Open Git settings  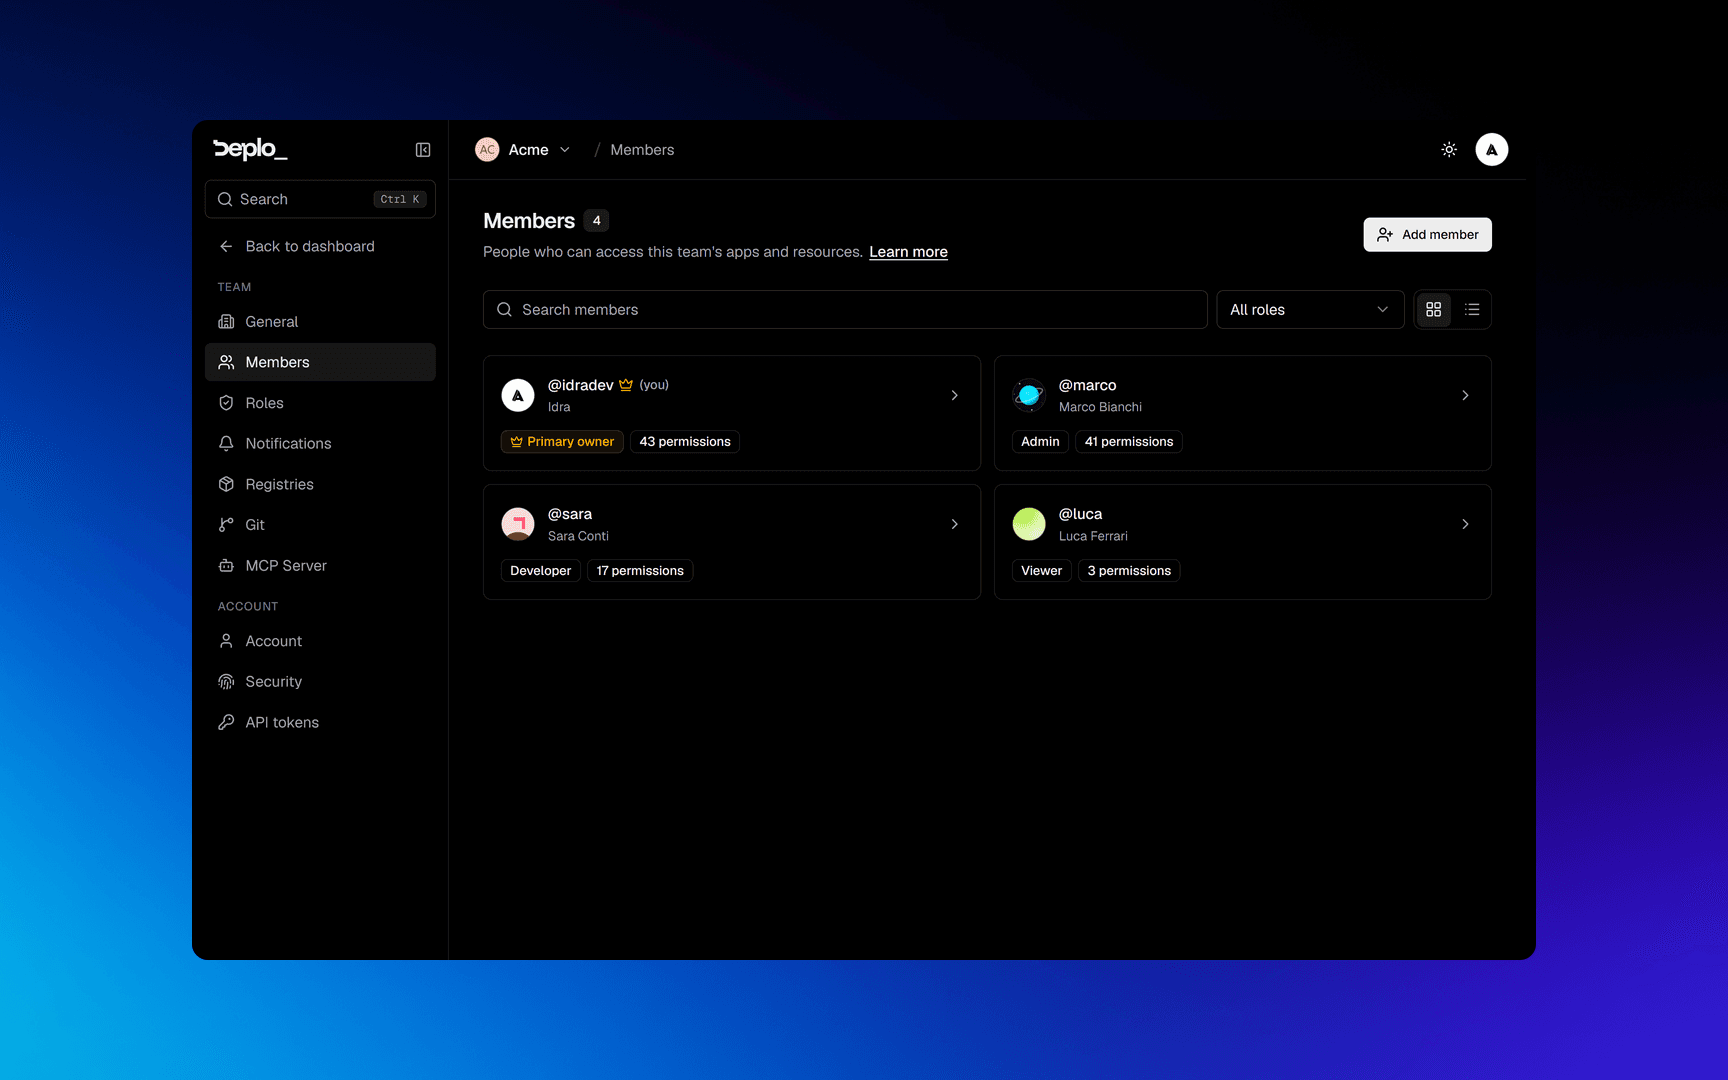click(x=320, y=525)
